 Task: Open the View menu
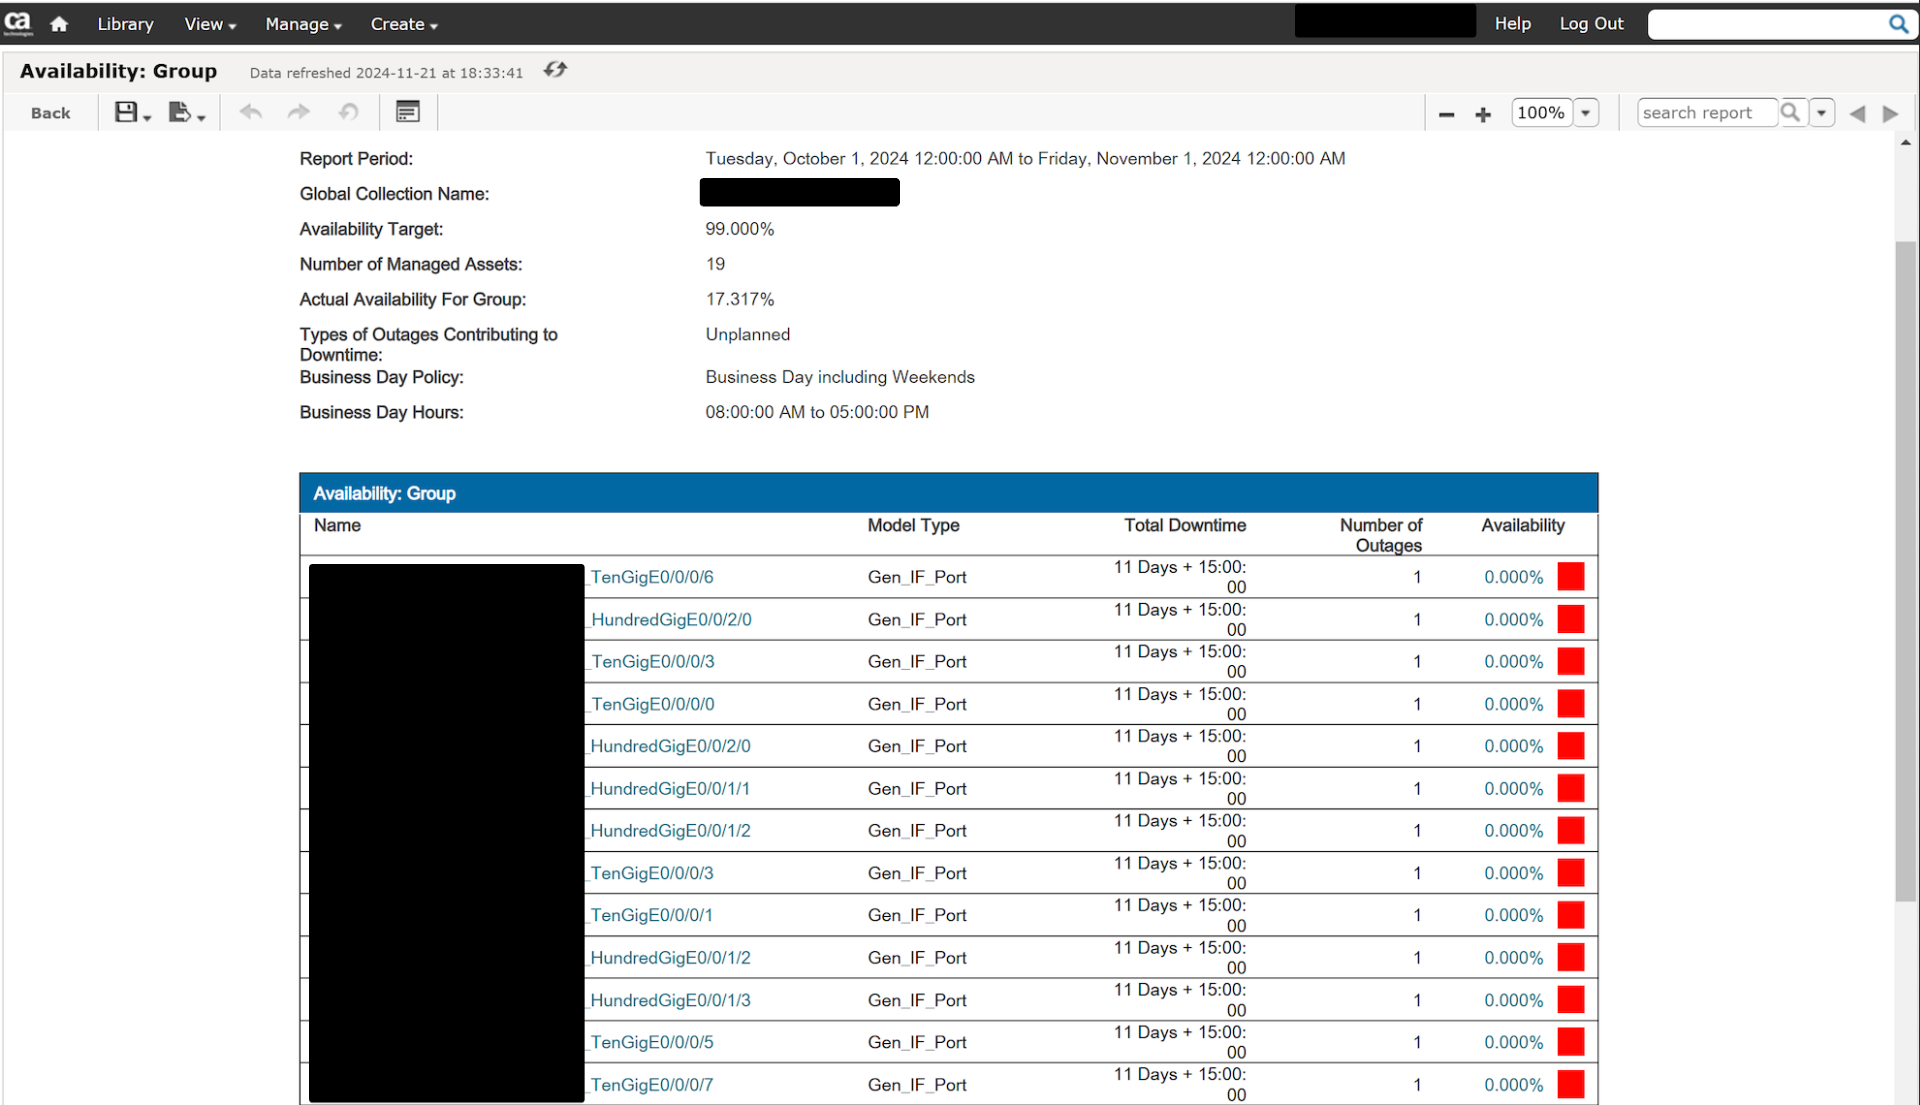[210, 24]
